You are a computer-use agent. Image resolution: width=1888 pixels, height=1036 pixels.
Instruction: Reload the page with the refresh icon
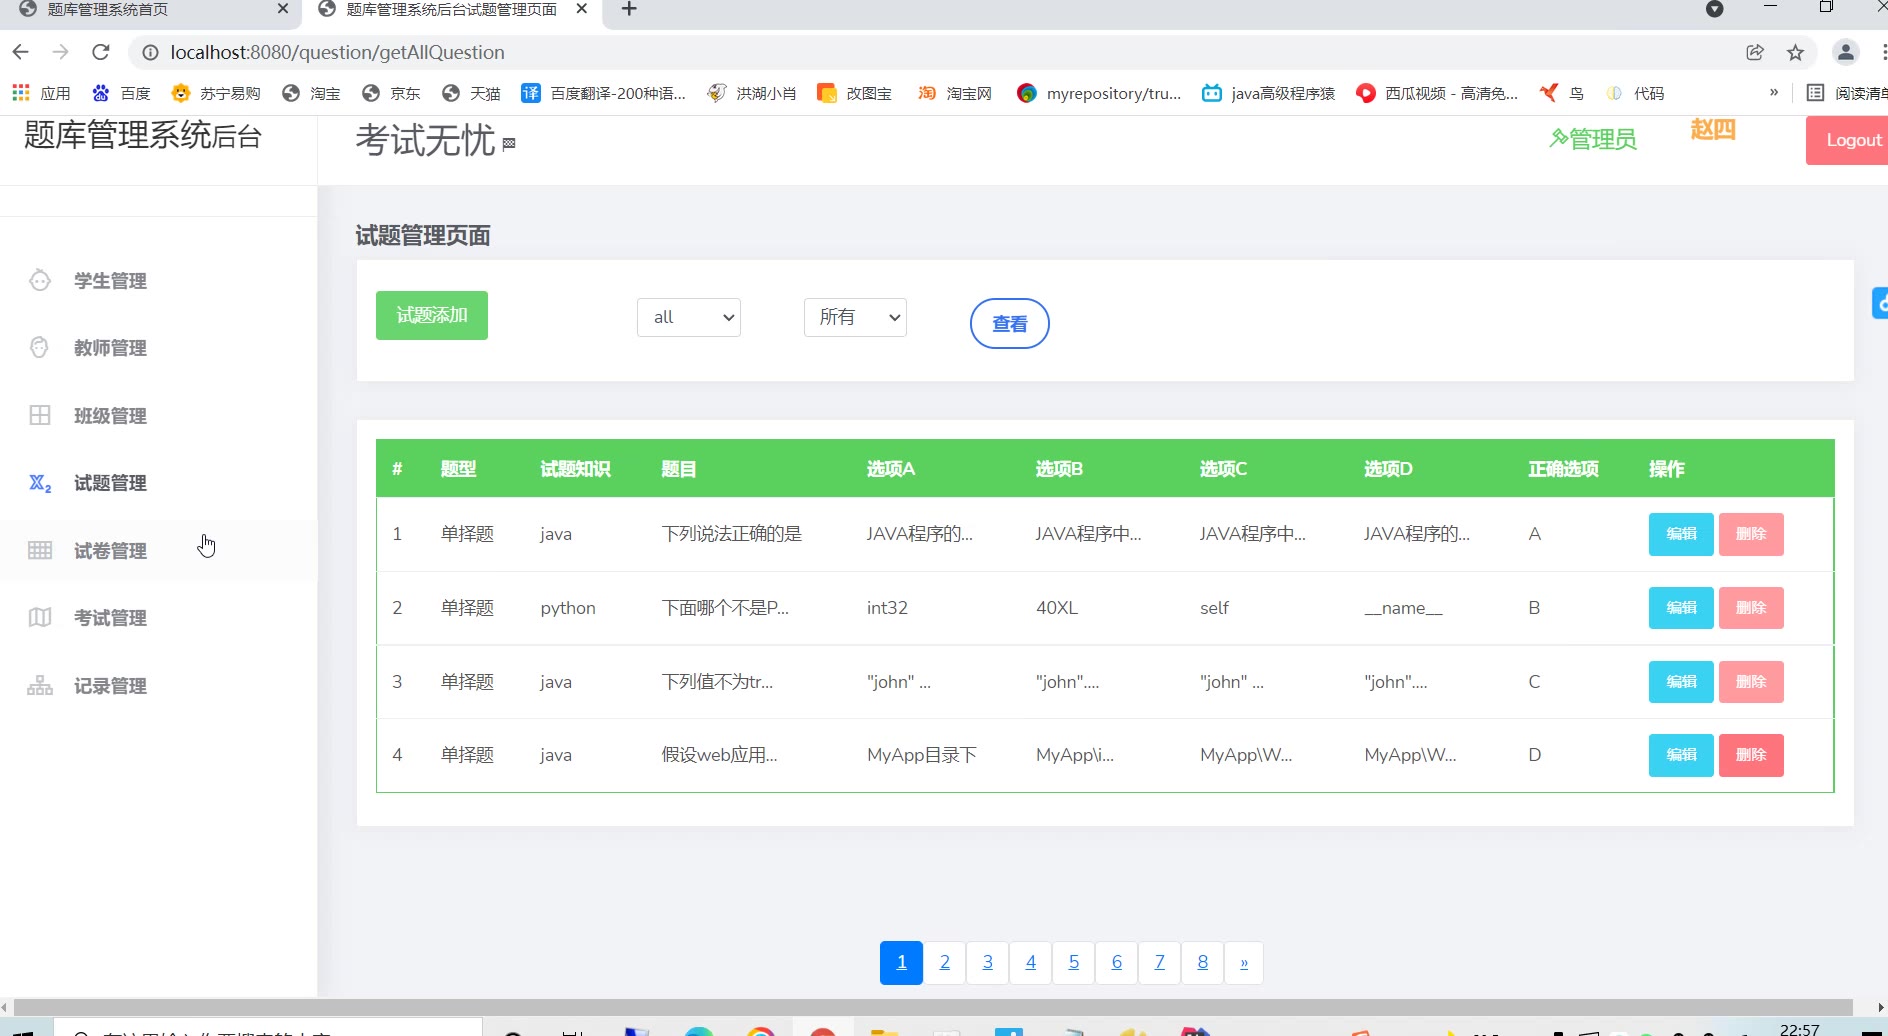pos(100,52)
